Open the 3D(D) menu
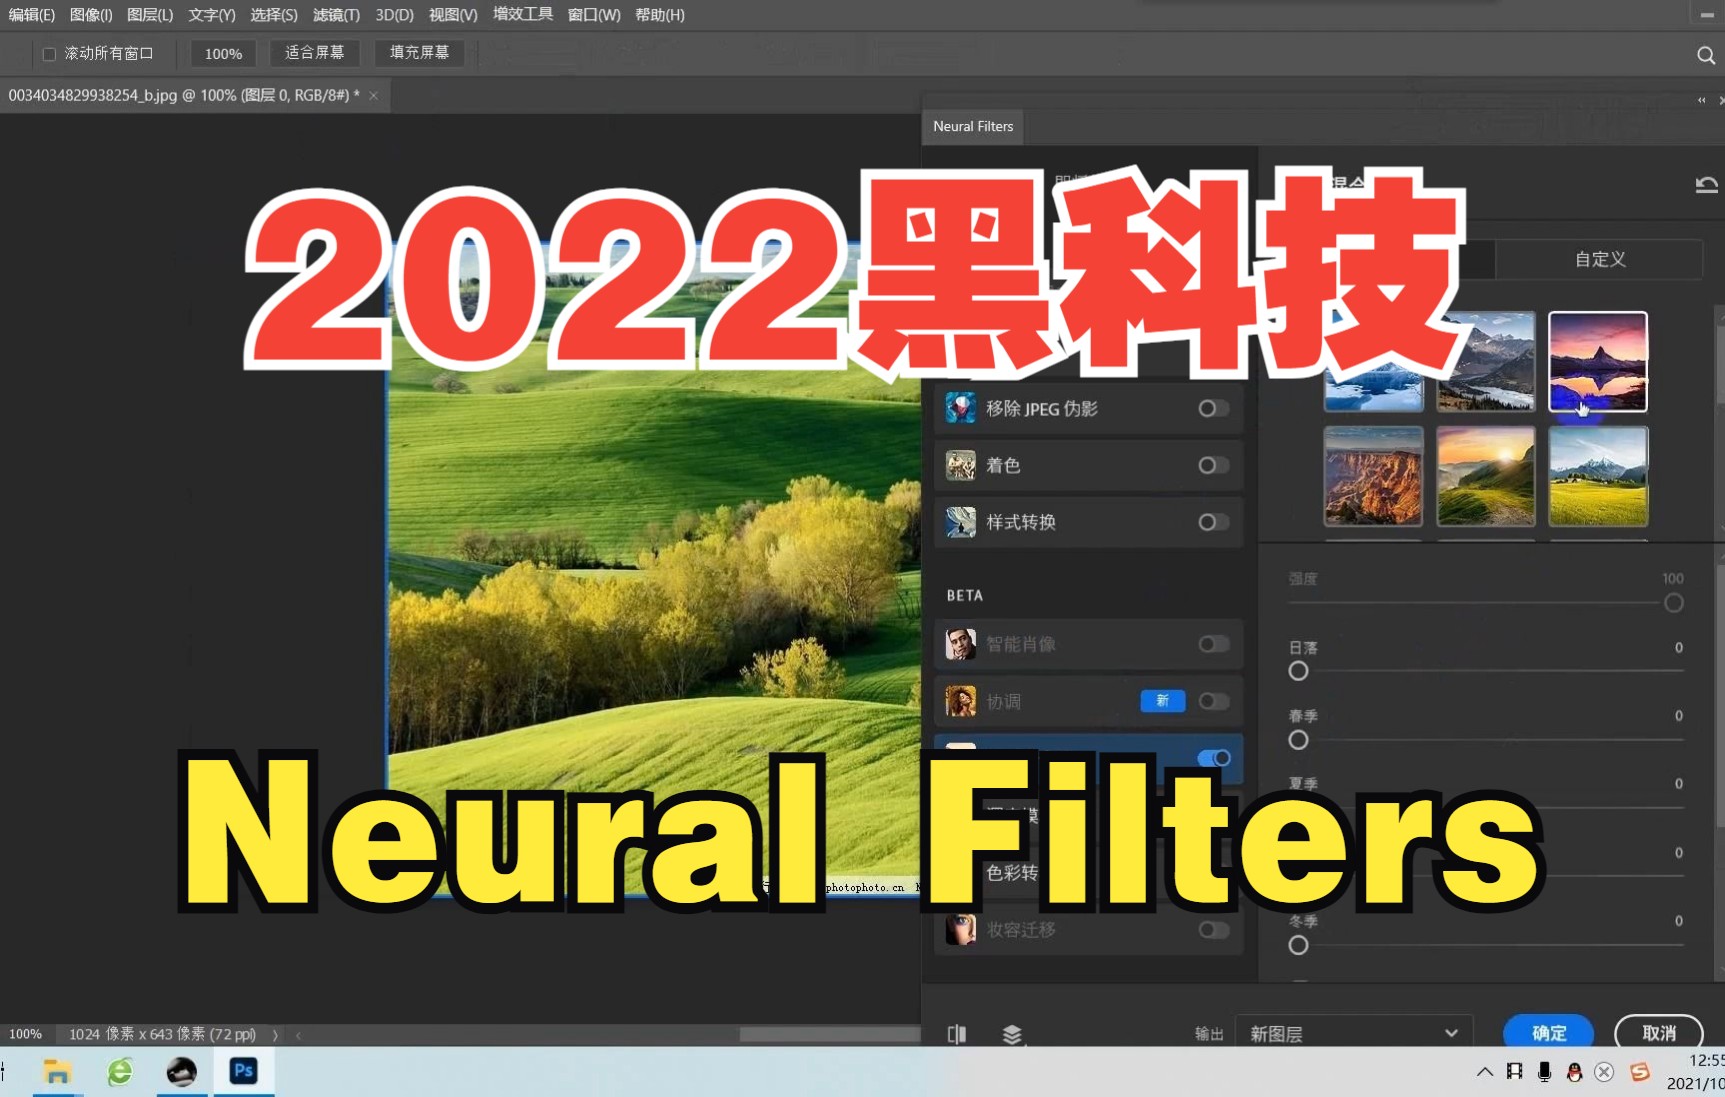Image resolution: width=1725 pixels, height=1097 pixels. 394,15
